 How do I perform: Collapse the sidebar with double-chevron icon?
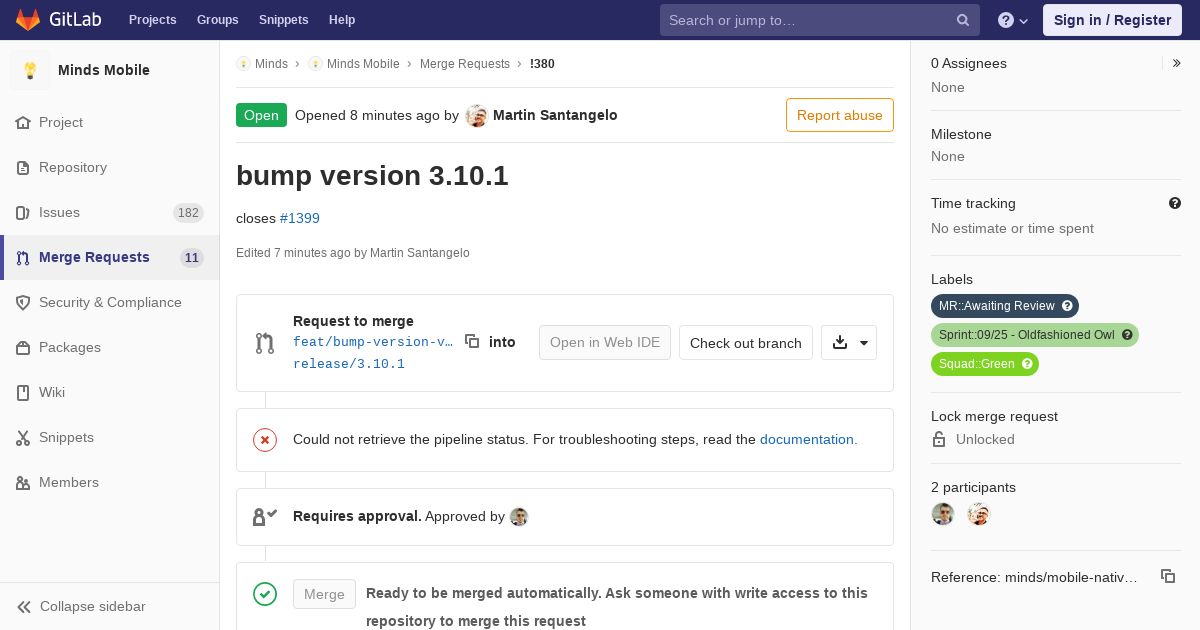click(24, 607)
